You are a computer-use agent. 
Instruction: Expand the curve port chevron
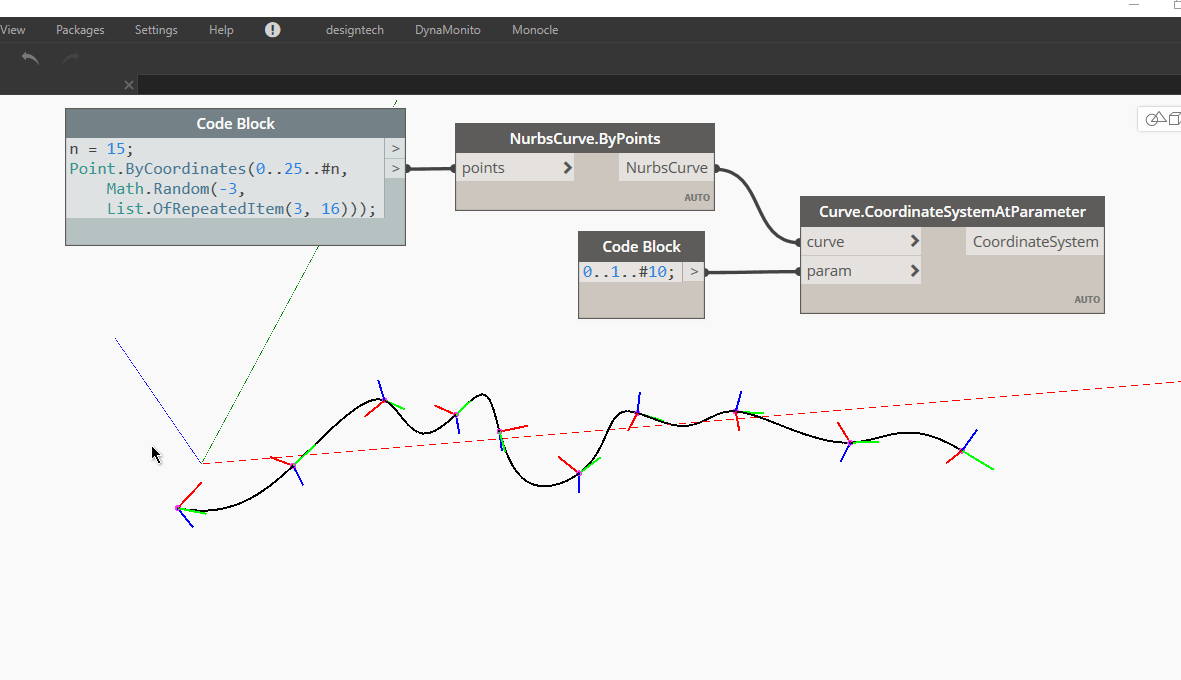tap(914, 242)
